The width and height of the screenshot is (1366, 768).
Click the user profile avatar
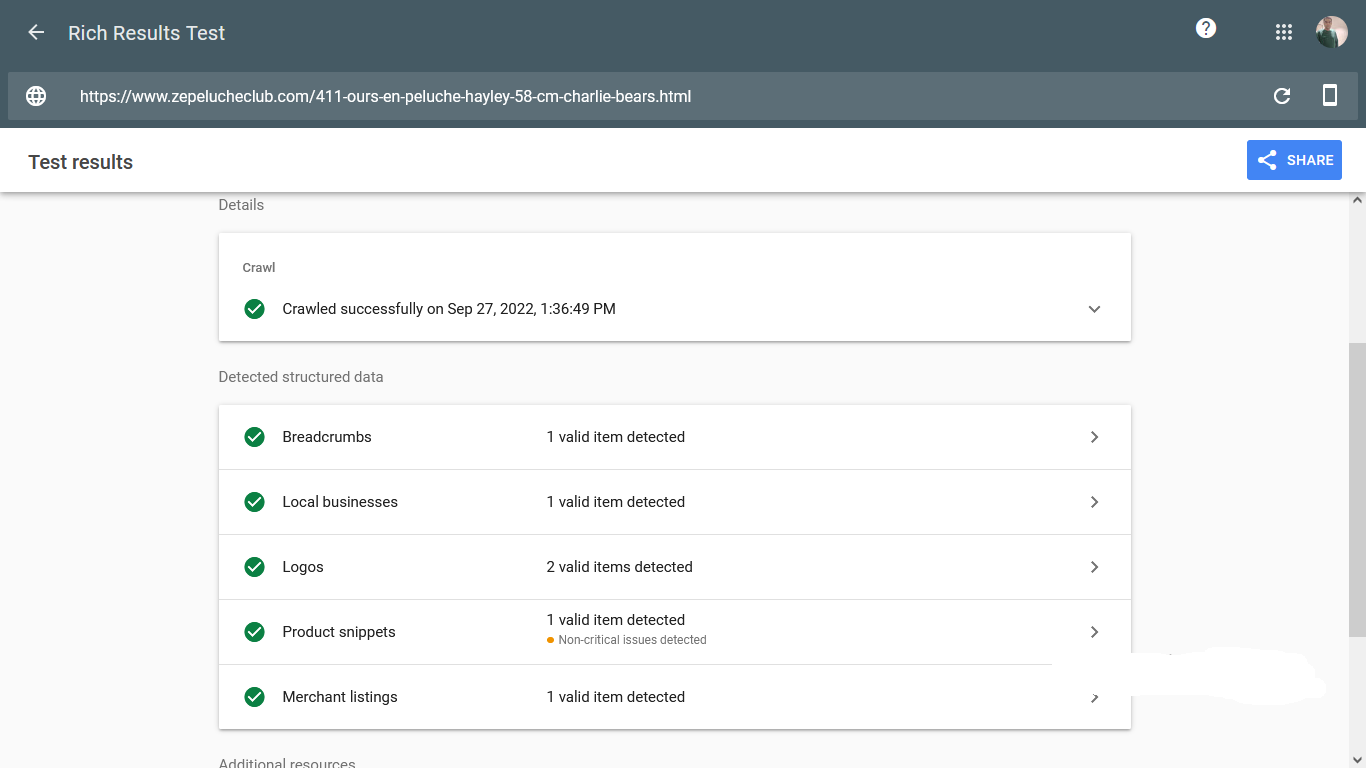pyautogui.click(x=1331, y=32)
